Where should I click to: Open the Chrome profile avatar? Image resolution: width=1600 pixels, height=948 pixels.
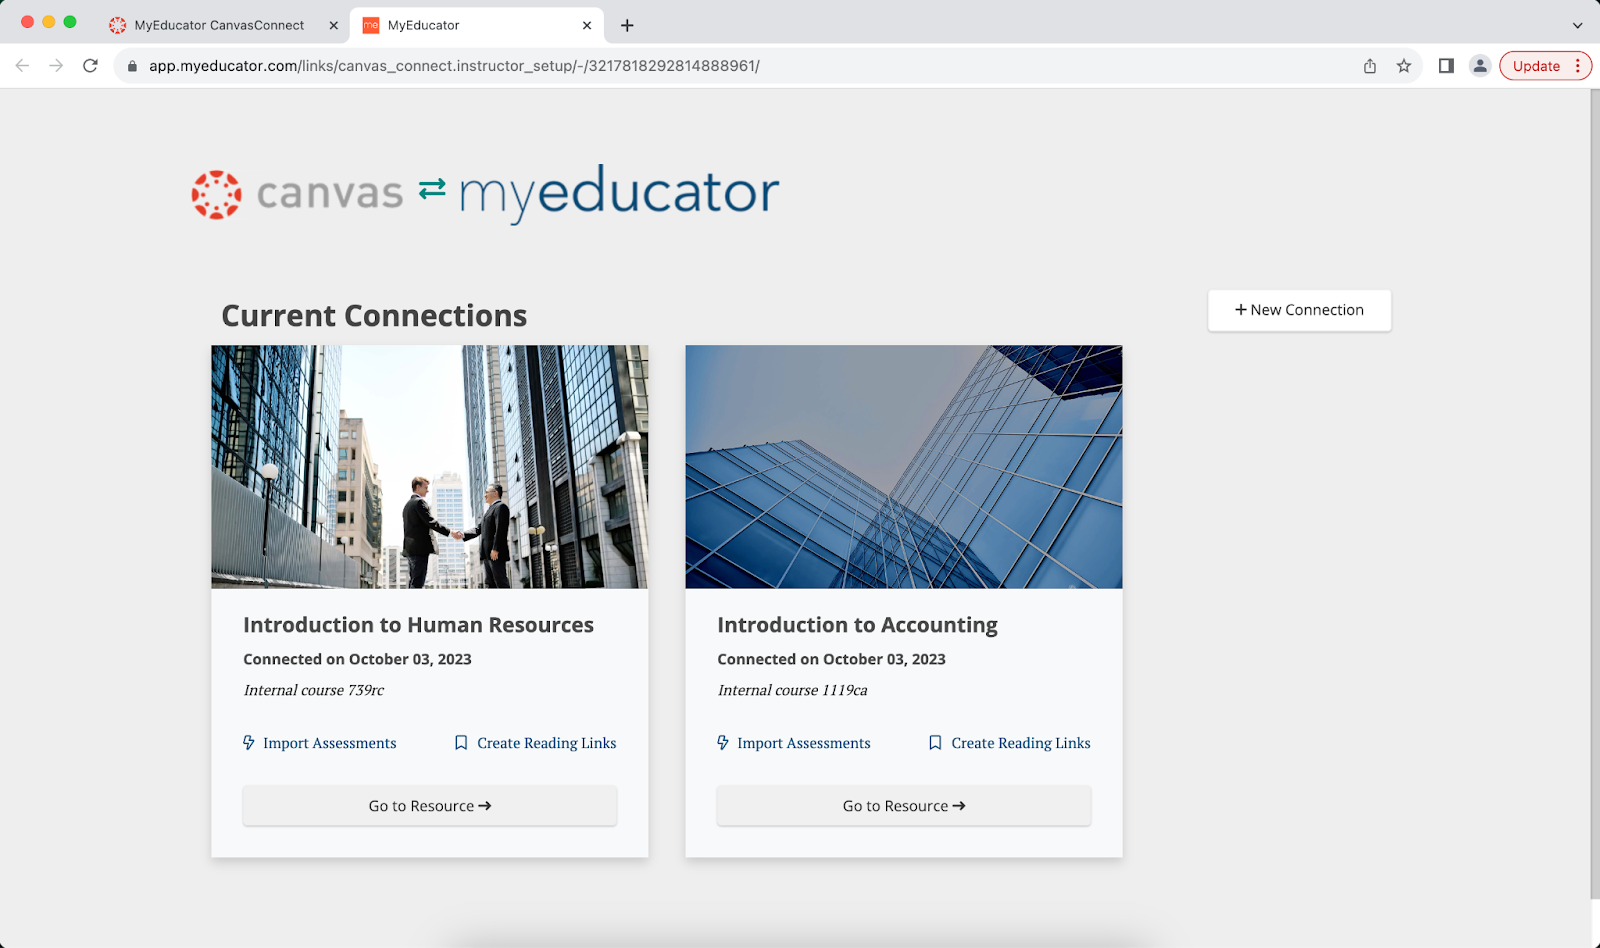[1480, 66]
